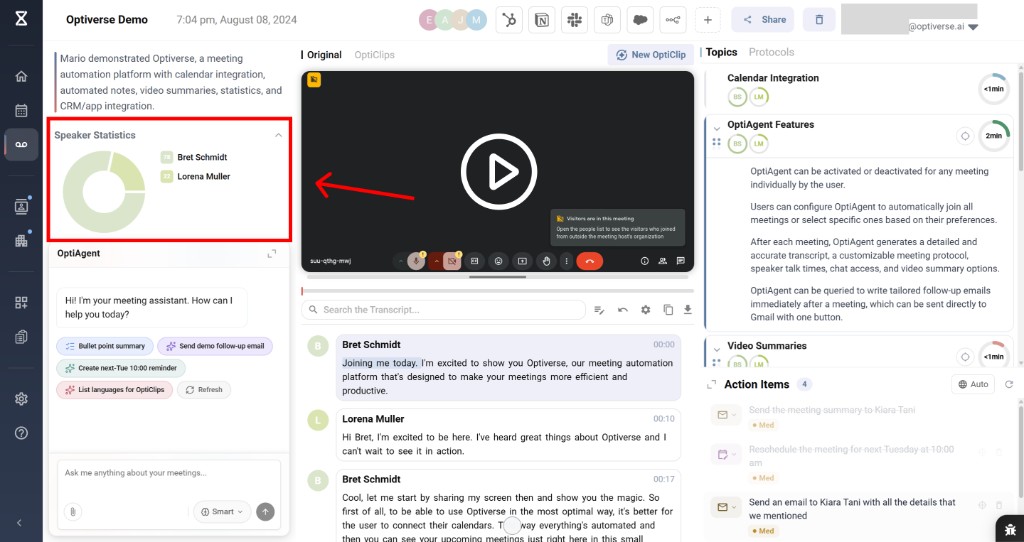Attach a file in the OptiAgent chat
Screen dimensions: 1024x542
pos(72,512)
